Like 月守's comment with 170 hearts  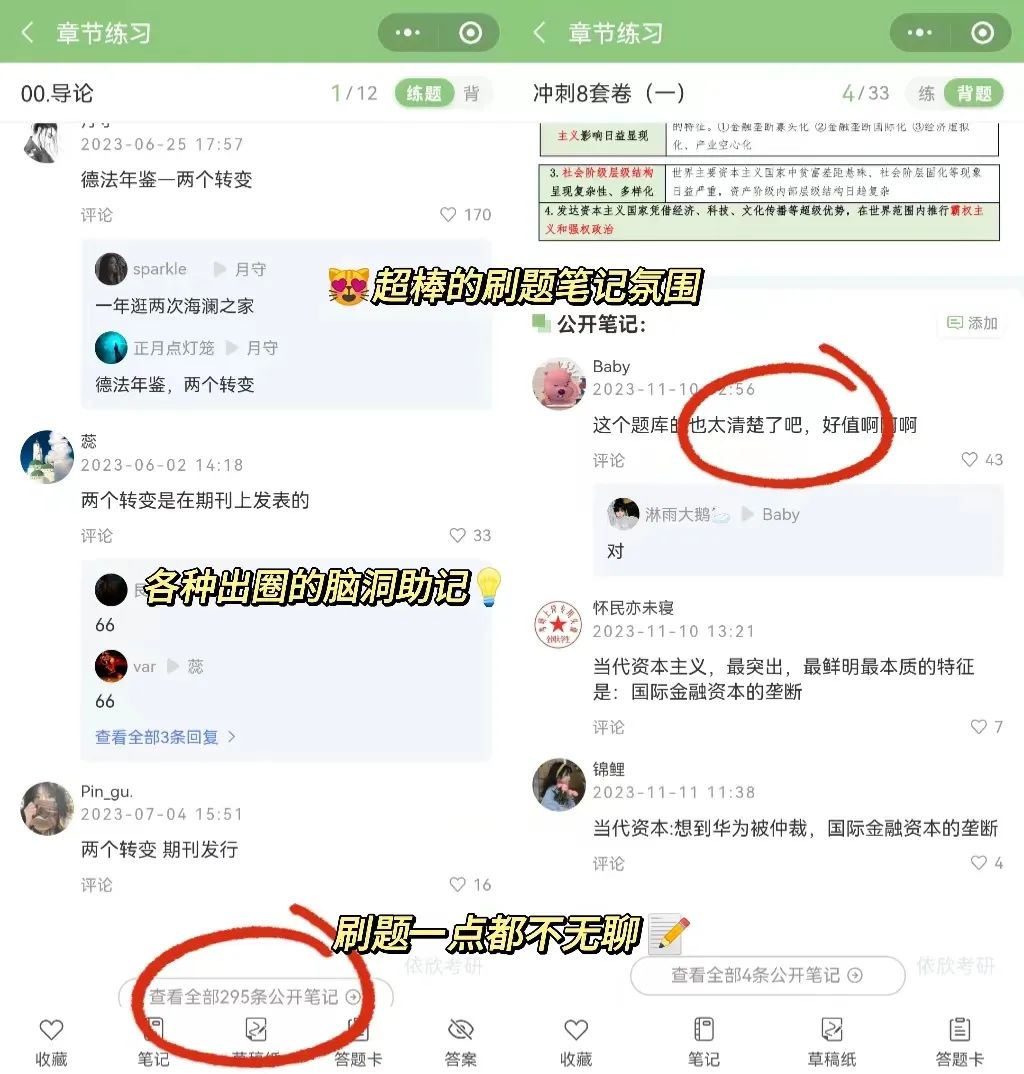click(448, 214)
